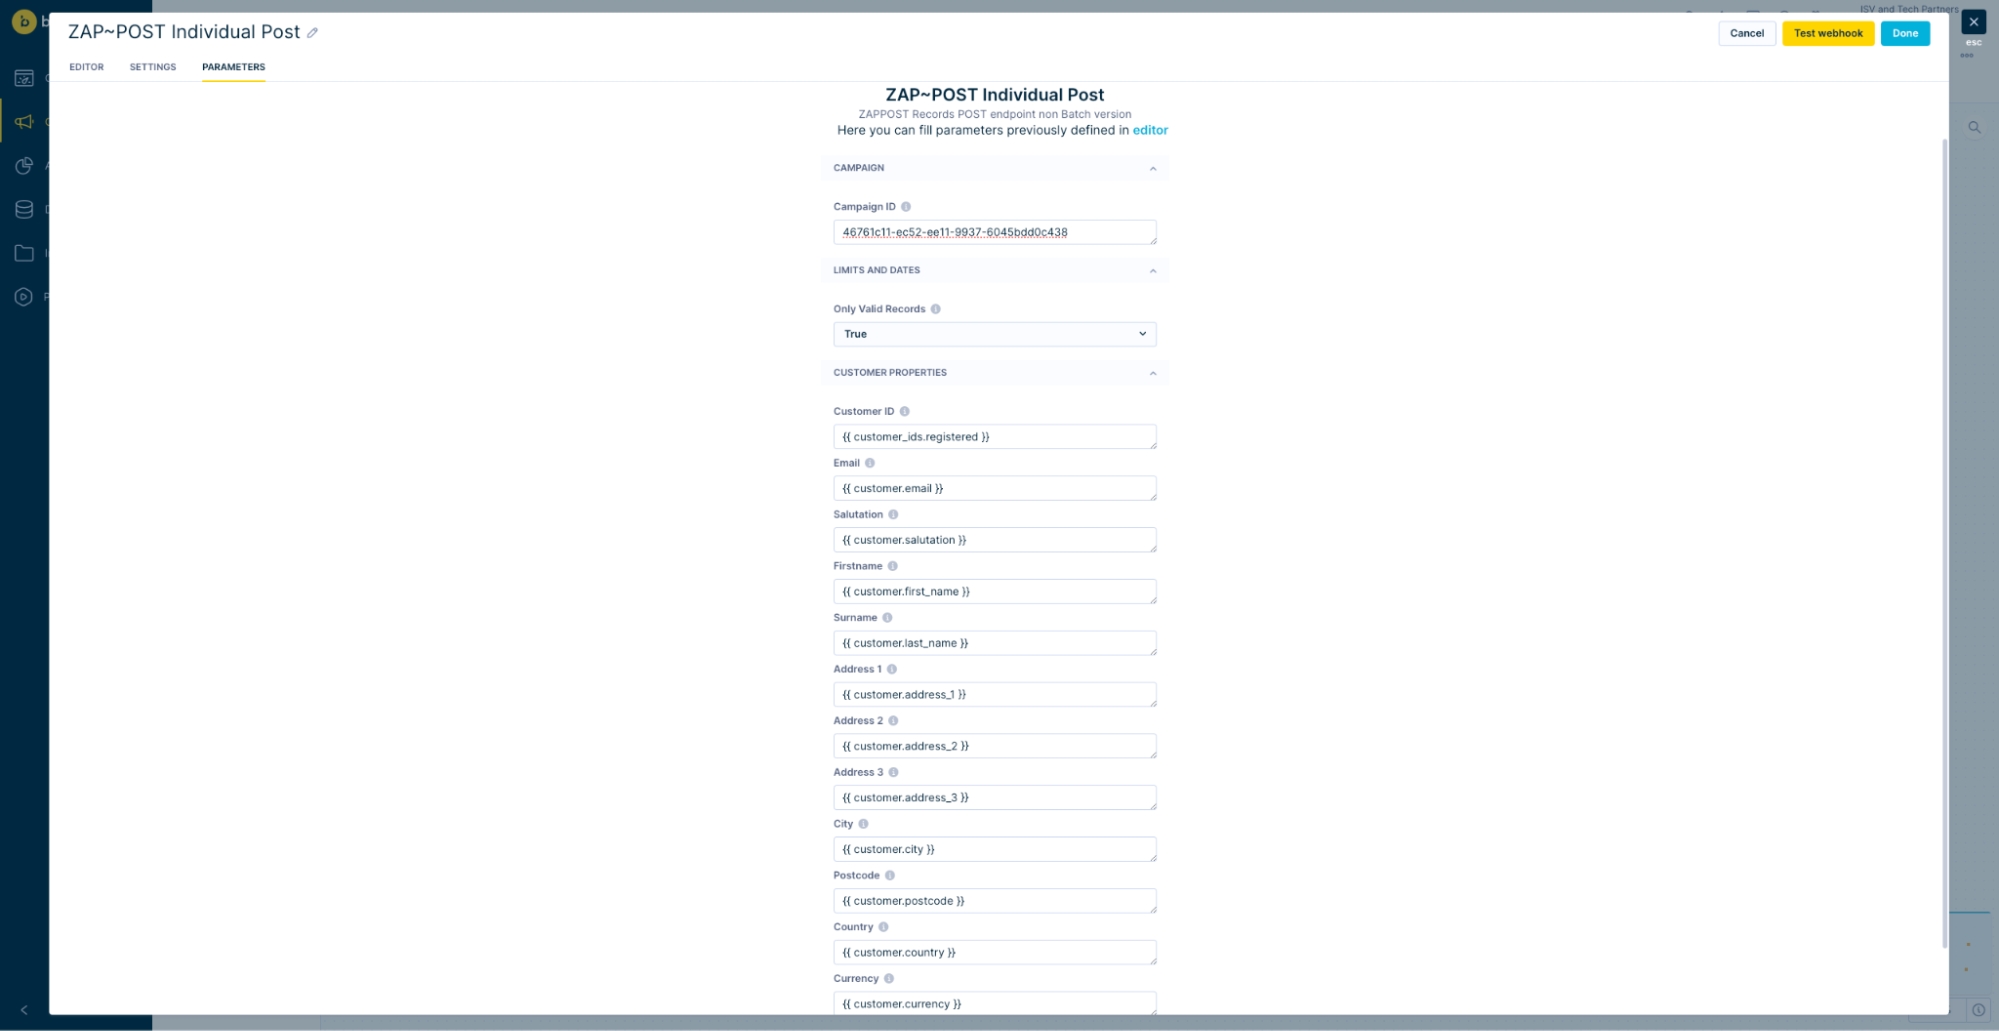Open the Only Valid Records dropdown

click(994, 334)
